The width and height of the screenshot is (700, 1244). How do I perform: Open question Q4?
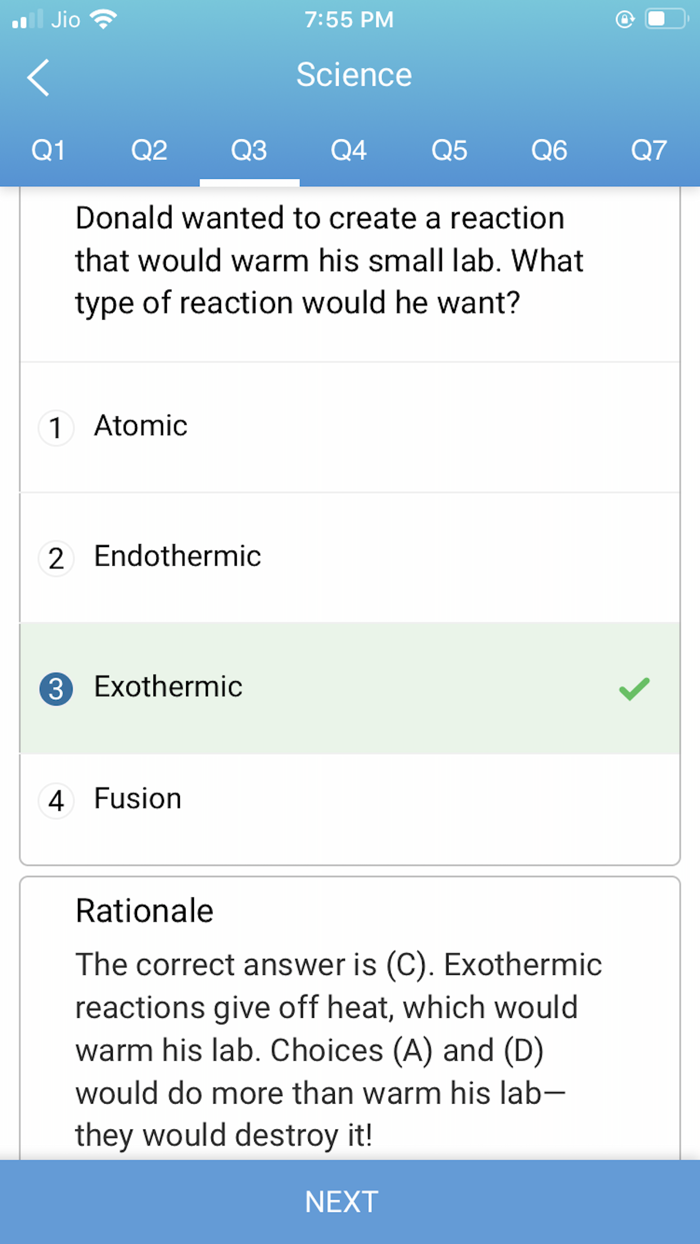pos(348,150)
